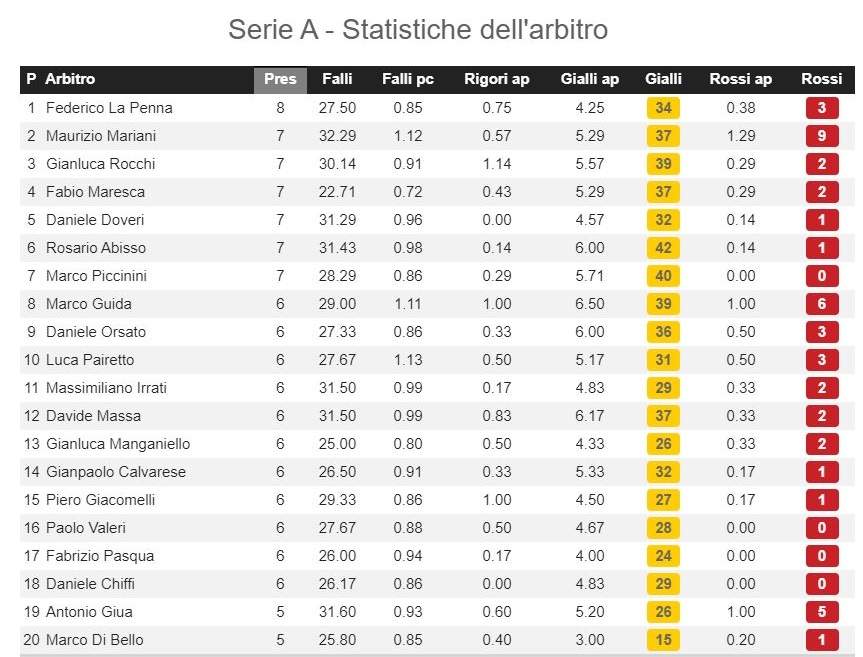Sort table by Pres column header
The height and width of the screenshot is (657, 863).
280,79
